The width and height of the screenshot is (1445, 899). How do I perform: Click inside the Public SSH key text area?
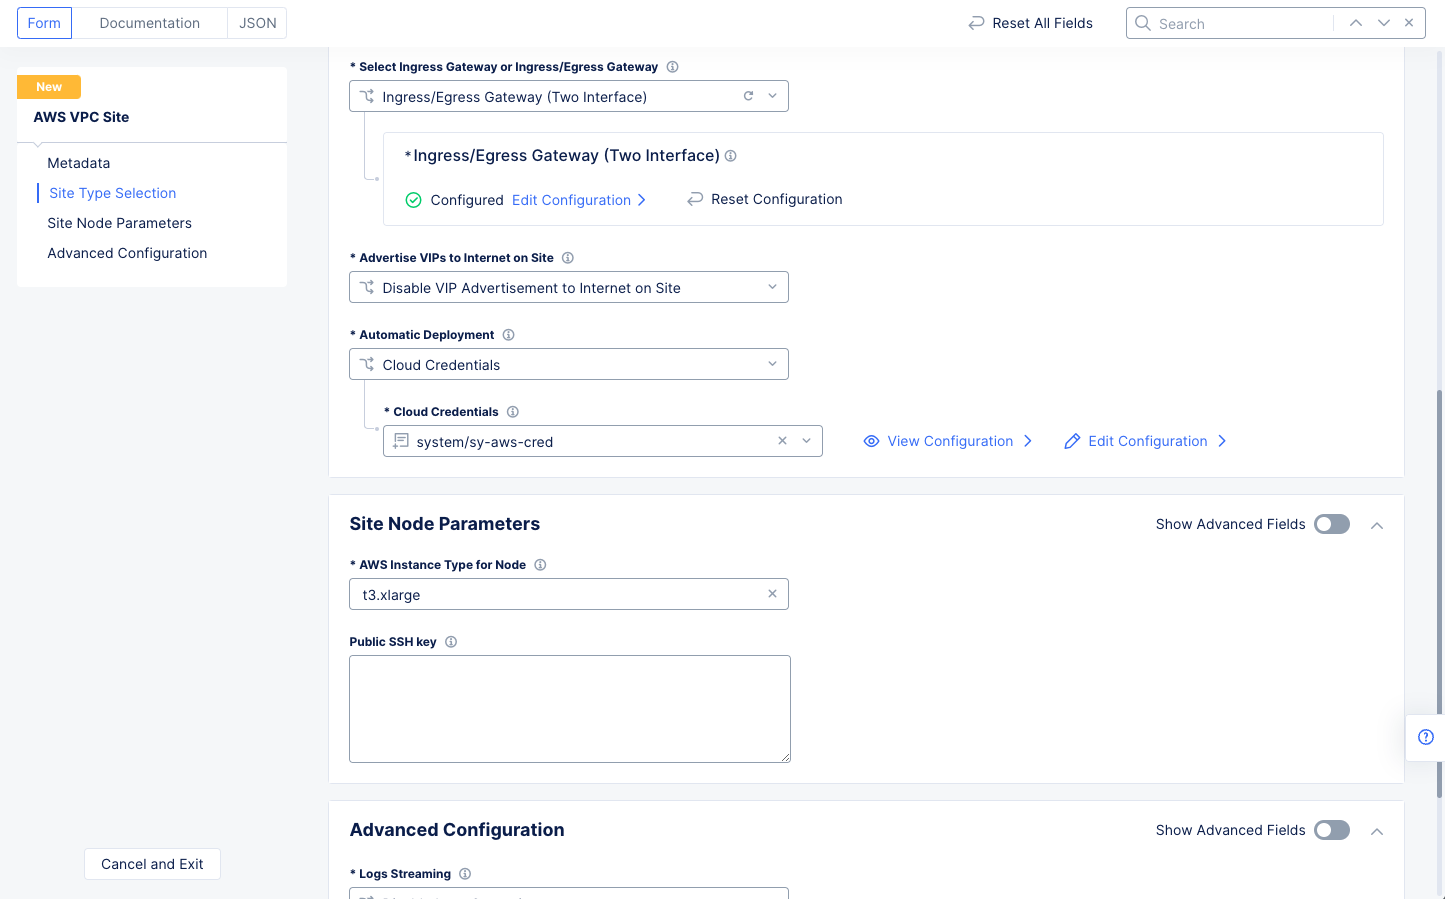(x=569, y=708)
